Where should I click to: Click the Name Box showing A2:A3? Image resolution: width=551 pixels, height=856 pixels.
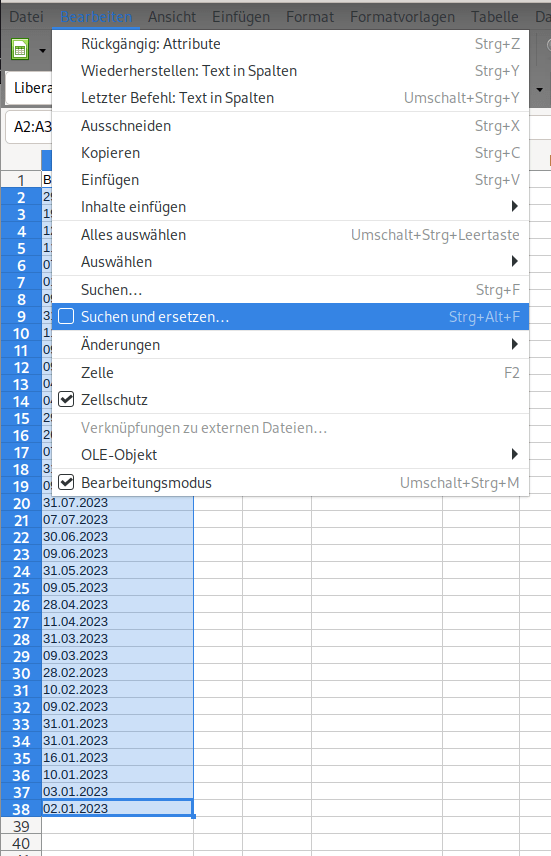click(29, 127)
